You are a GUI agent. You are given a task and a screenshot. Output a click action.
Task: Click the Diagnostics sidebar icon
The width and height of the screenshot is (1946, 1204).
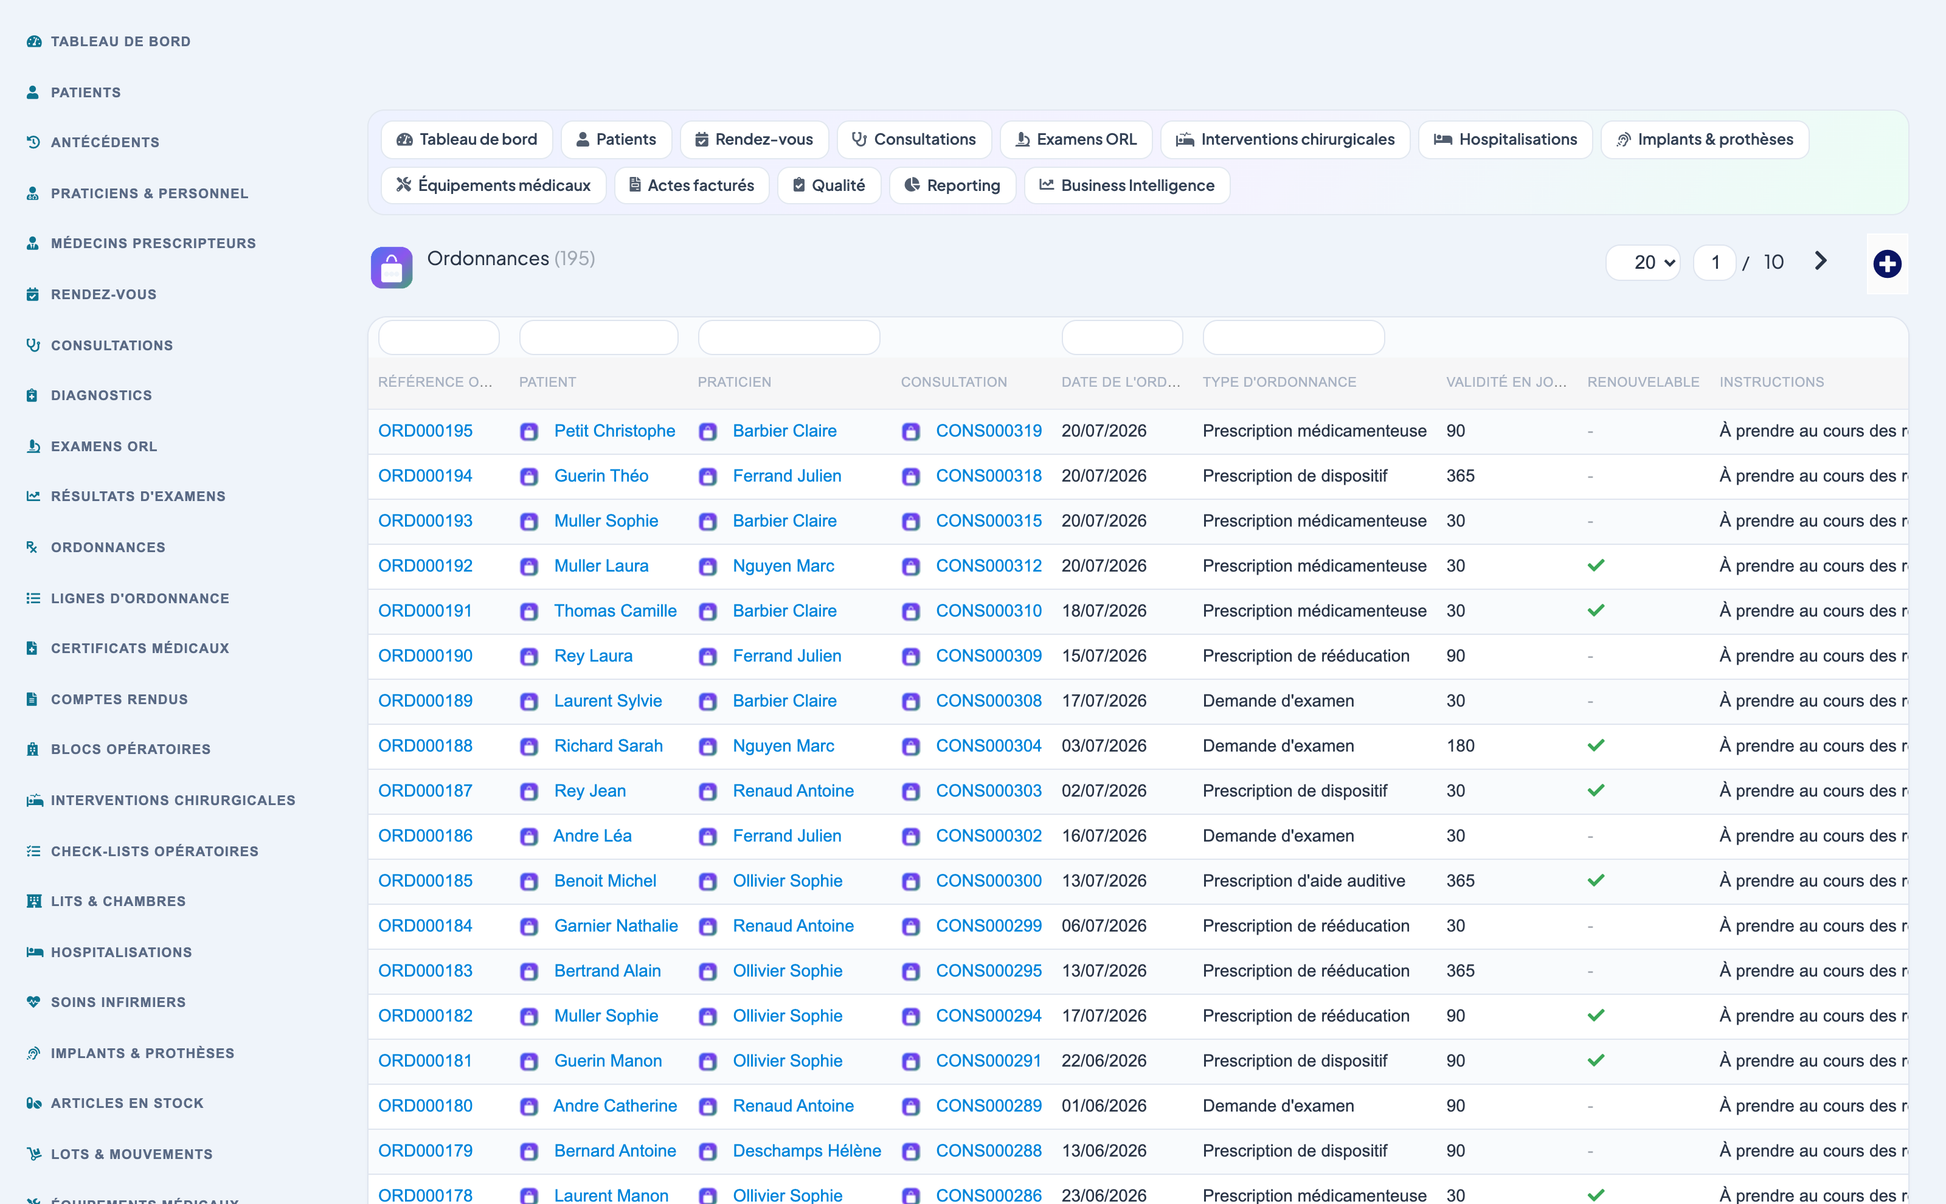coord(33,395)
